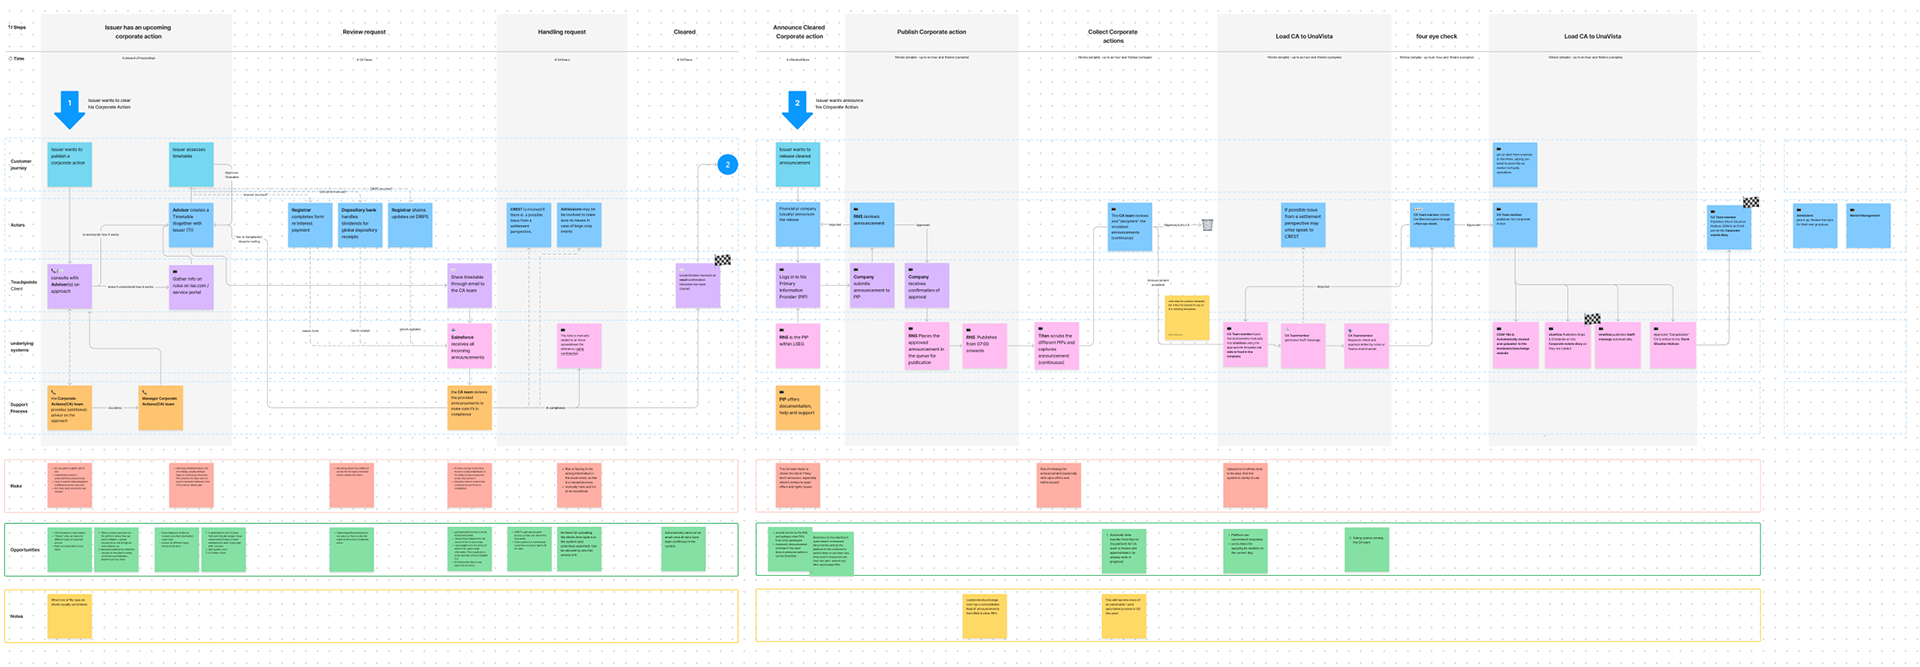1920x667 pixels.
Task: Select the 'CREST is involved' sticky note
Action: pyautogui.click(x=529, y=225)
